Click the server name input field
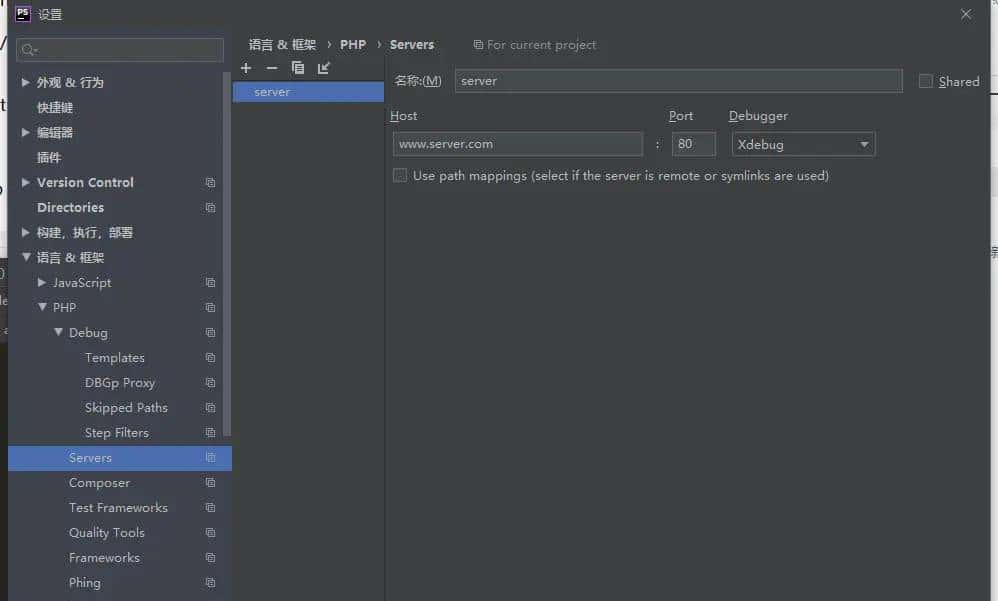Viewport: 998px width, 601px height. click(x=678, y=81)
